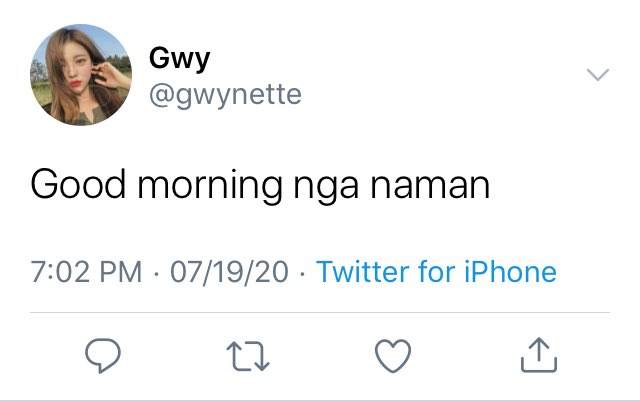Retweet the Good morning tweet
The image size is (640, 401).
pyautogui.click(x=248, y=356)
